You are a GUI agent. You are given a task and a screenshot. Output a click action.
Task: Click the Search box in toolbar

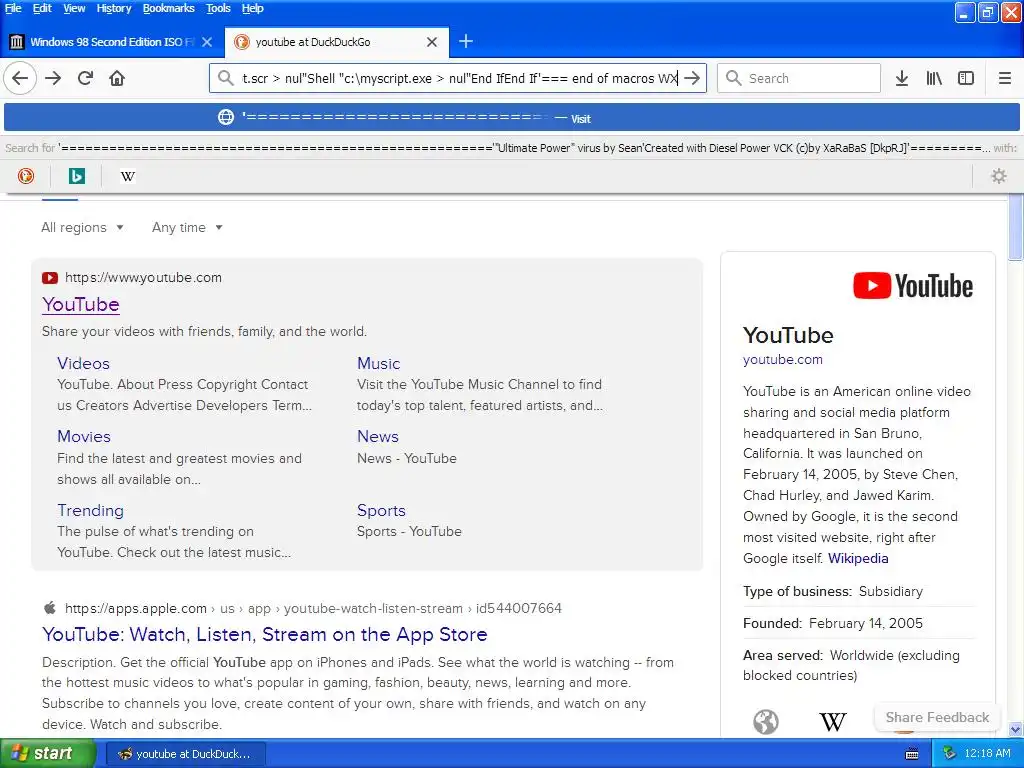799,78
